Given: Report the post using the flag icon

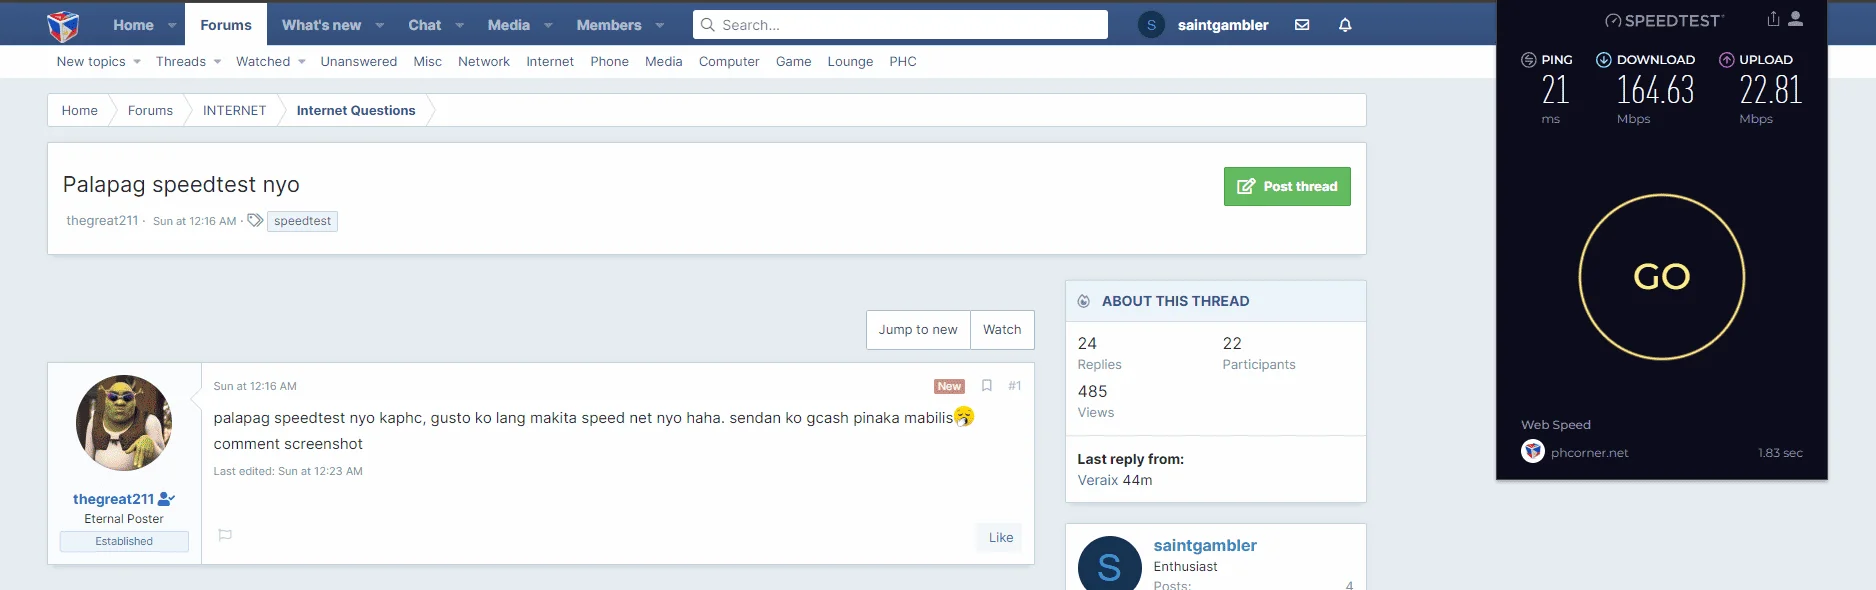Looking at the screenshot, I should pos(225,535).
